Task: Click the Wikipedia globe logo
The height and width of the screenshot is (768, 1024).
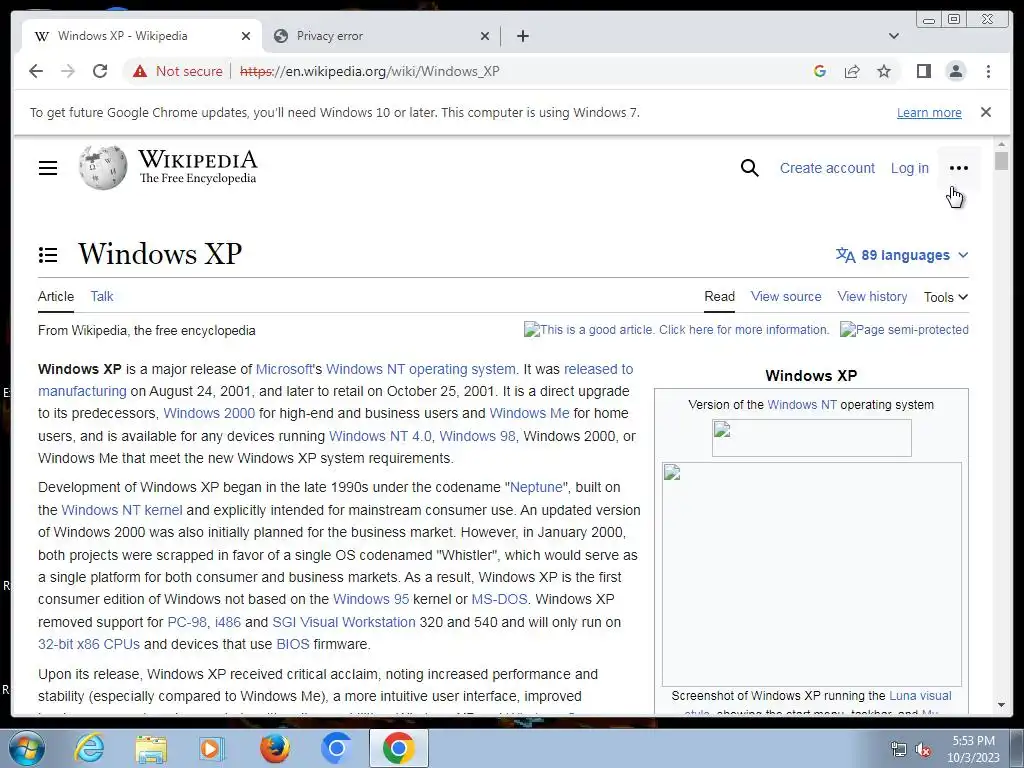Action: (103, 168)
